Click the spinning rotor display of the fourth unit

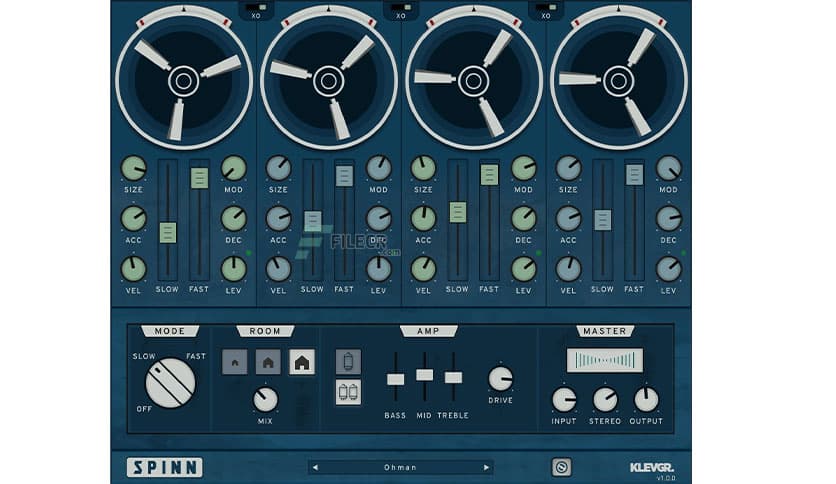click(x=618, y=81)
